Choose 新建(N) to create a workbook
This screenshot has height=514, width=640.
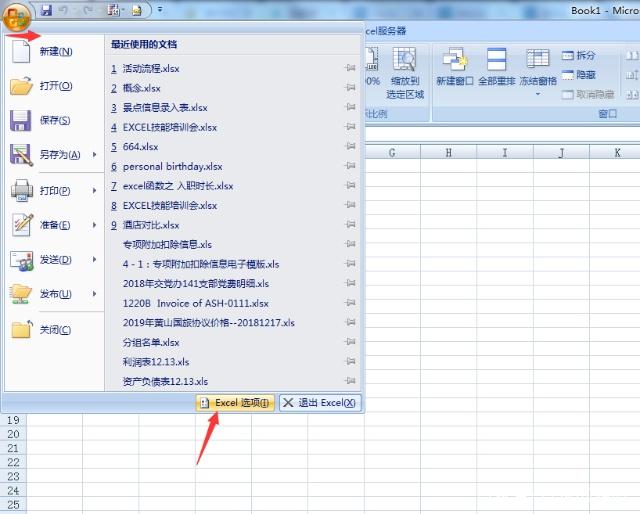(x=55, y=52)
